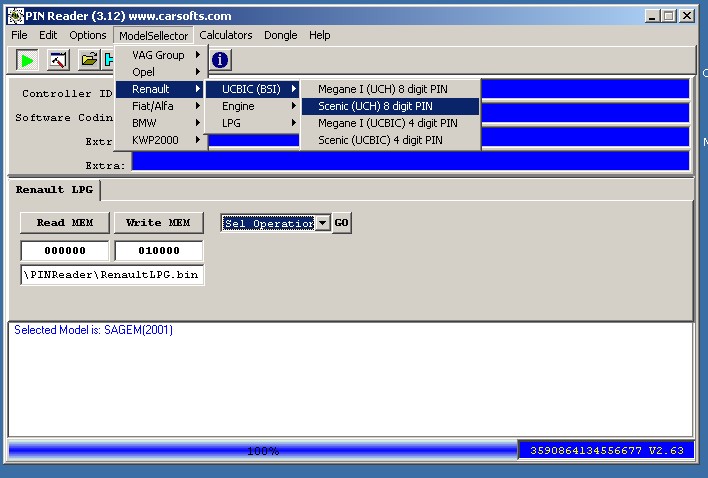Click the green play/start icon
The width and height of the screenshot is (708, 478).
click(x=28, y=61)
